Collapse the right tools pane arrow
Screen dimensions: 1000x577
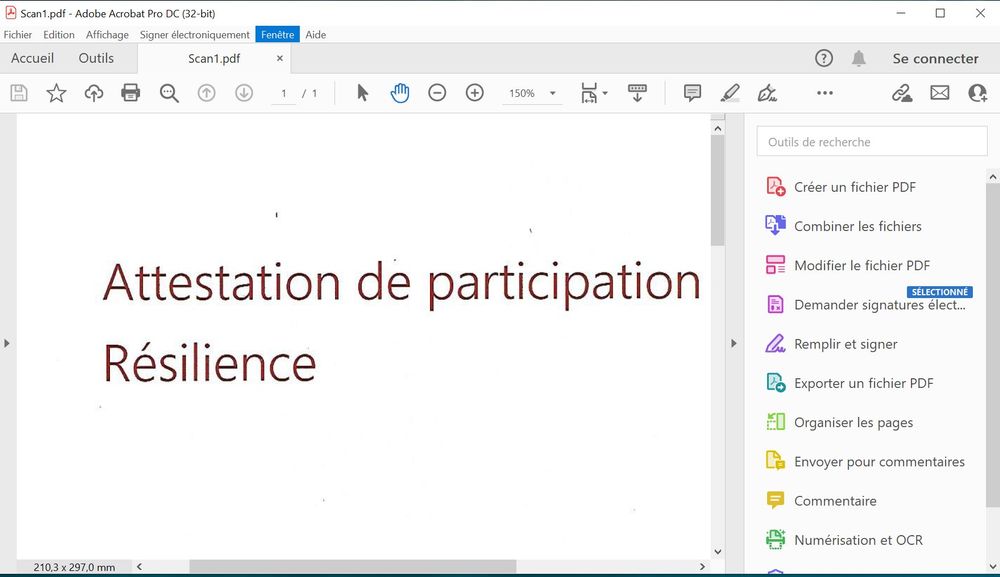coord(733,343)
